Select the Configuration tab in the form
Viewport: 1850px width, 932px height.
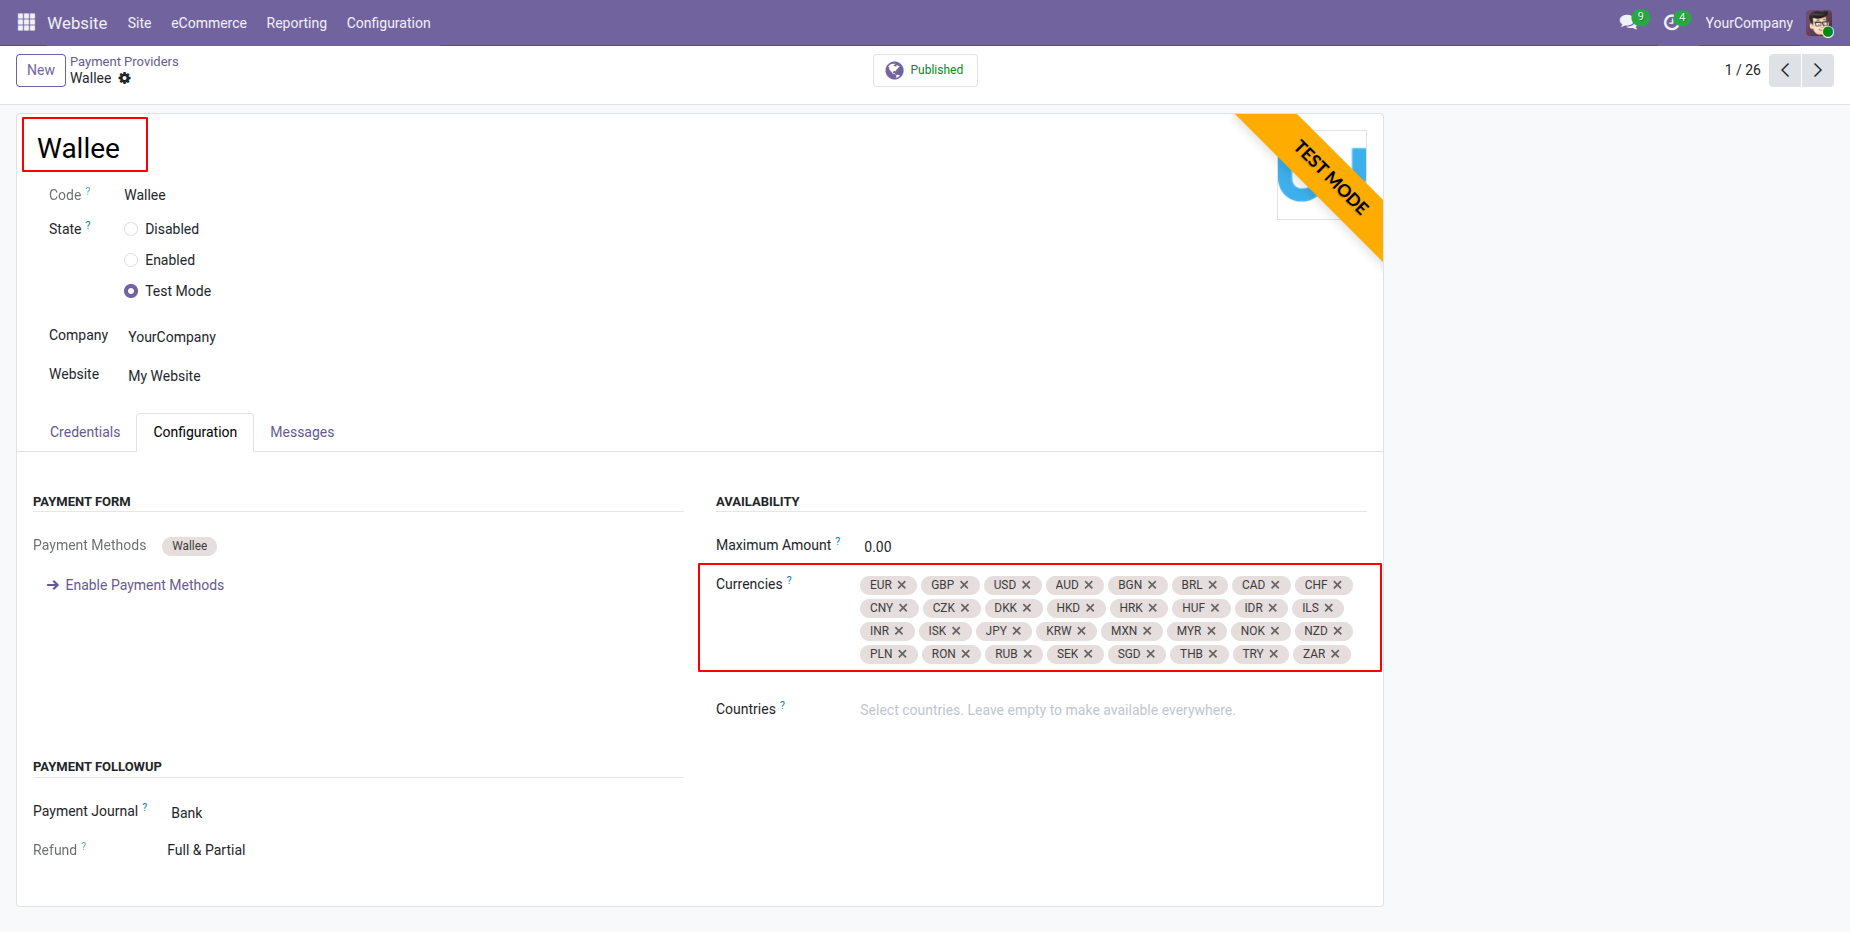[195, 432]
